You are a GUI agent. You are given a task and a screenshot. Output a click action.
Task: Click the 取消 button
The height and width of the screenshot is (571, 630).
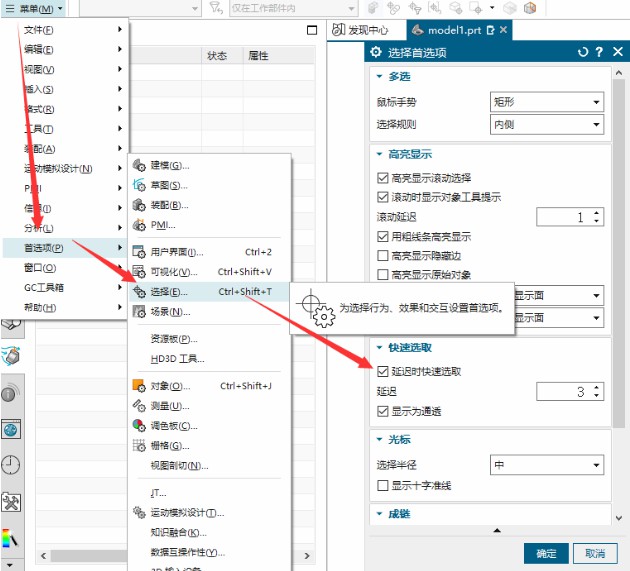[x=594, y=553]
